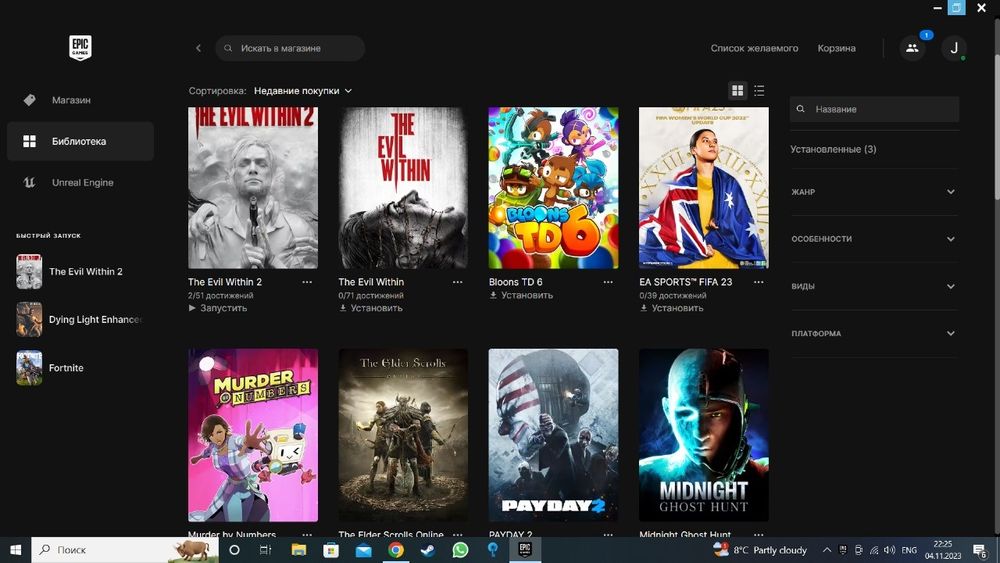
Task: Switch to list view
Action: (759, 91)
